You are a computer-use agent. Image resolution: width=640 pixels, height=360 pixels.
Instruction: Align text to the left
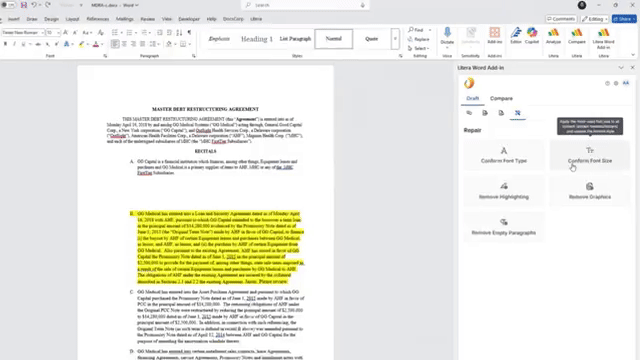(x=115, y=44)
